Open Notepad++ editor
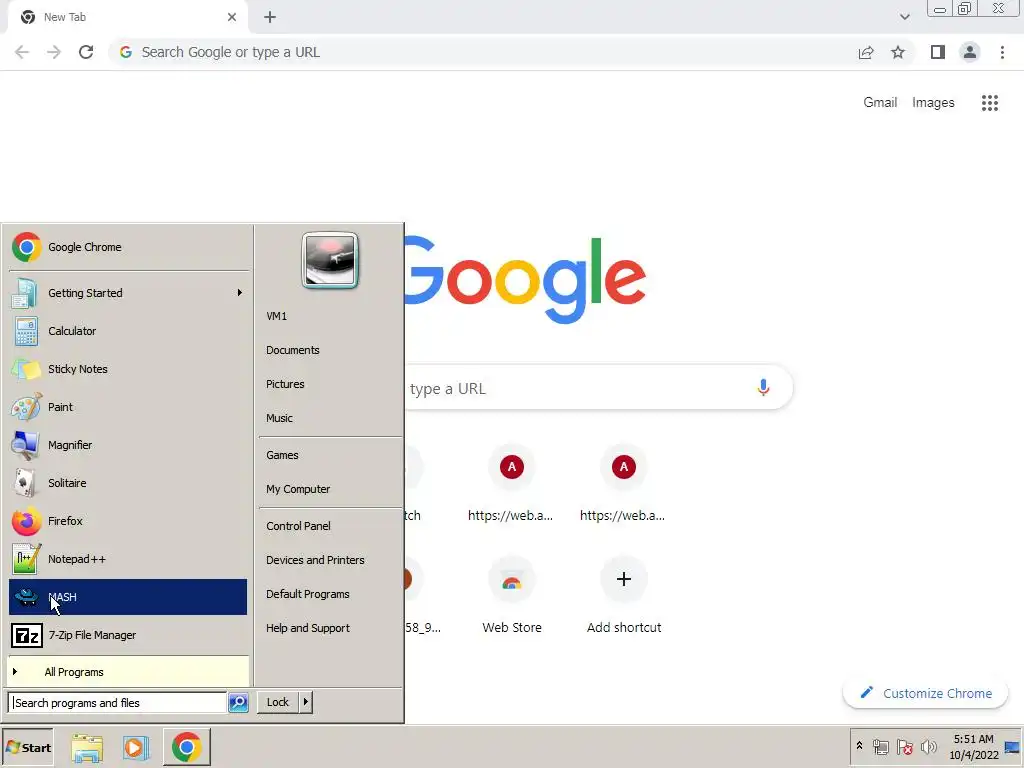Viewport: 1024px width, 768px height. [128, 559]
